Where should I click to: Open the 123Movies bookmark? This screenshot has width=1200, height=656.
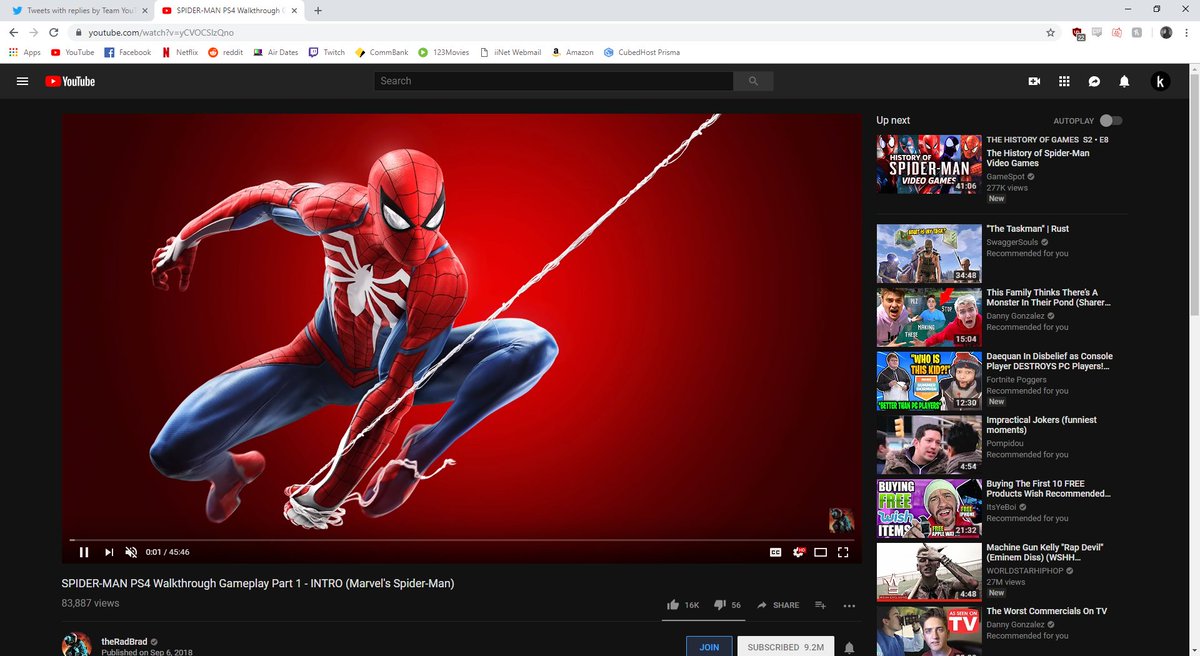[445, 52]
